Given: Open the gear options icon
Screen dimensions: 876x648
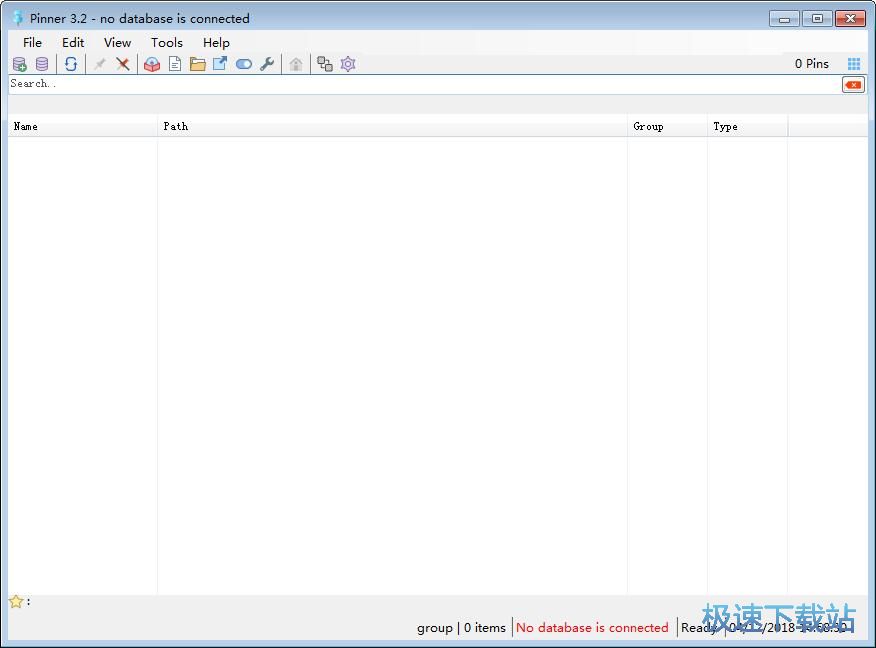Looking at the screenshot, I should point(347,63).
